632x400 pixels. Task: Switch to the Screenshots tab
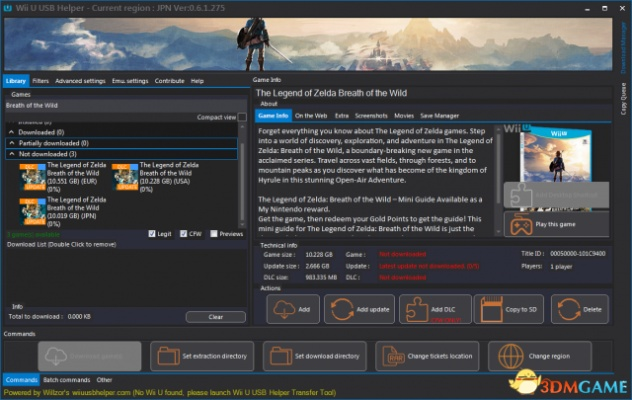click(x=371, y=116)
